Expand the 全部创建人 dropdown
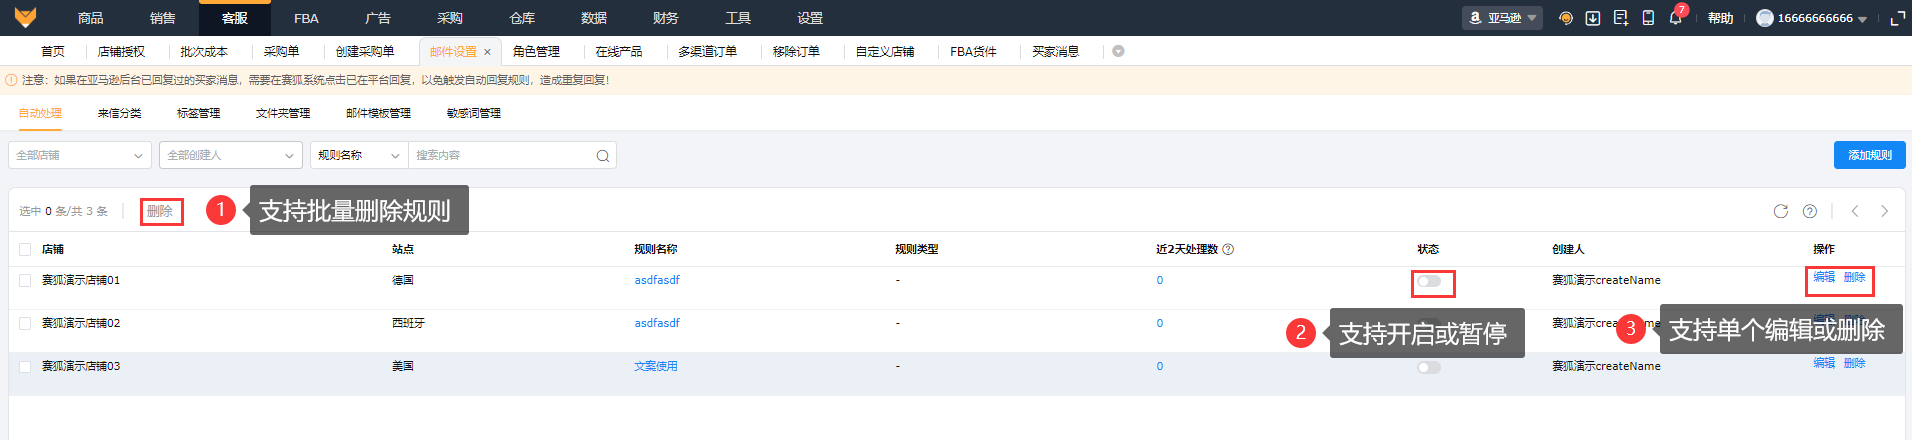 (230, 155)
